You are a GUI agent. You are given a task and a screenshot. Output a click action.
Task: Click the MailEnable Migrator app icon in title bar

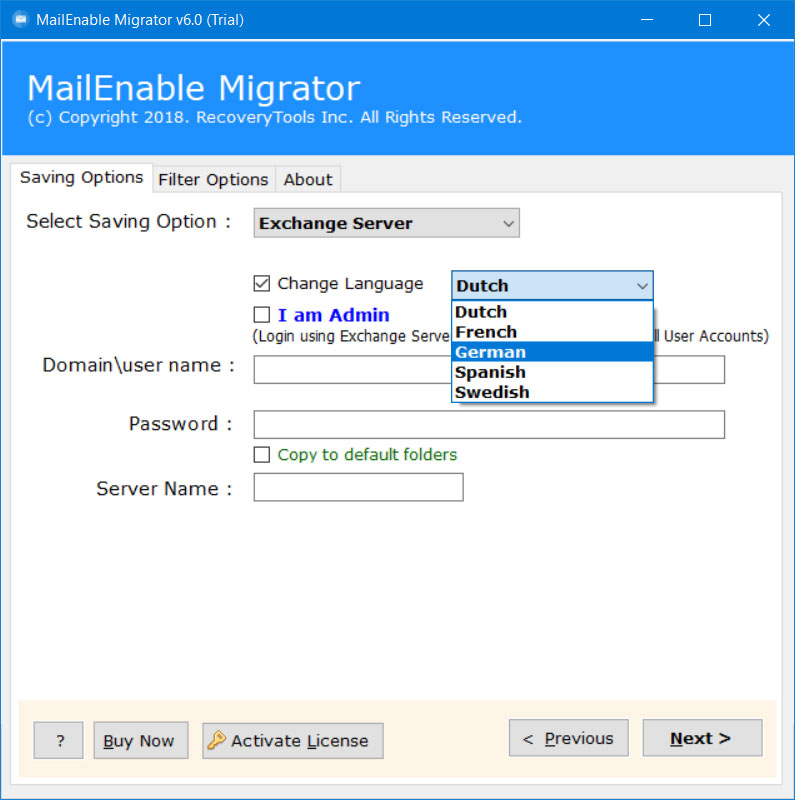[20, 19]
